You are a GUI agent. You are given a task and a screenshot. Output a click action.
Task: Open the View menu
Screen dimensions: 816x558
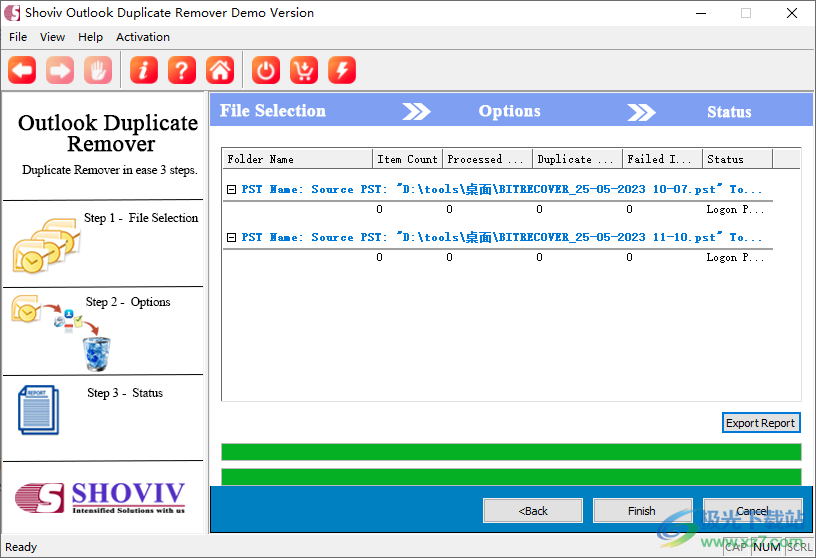click(53, 37)
